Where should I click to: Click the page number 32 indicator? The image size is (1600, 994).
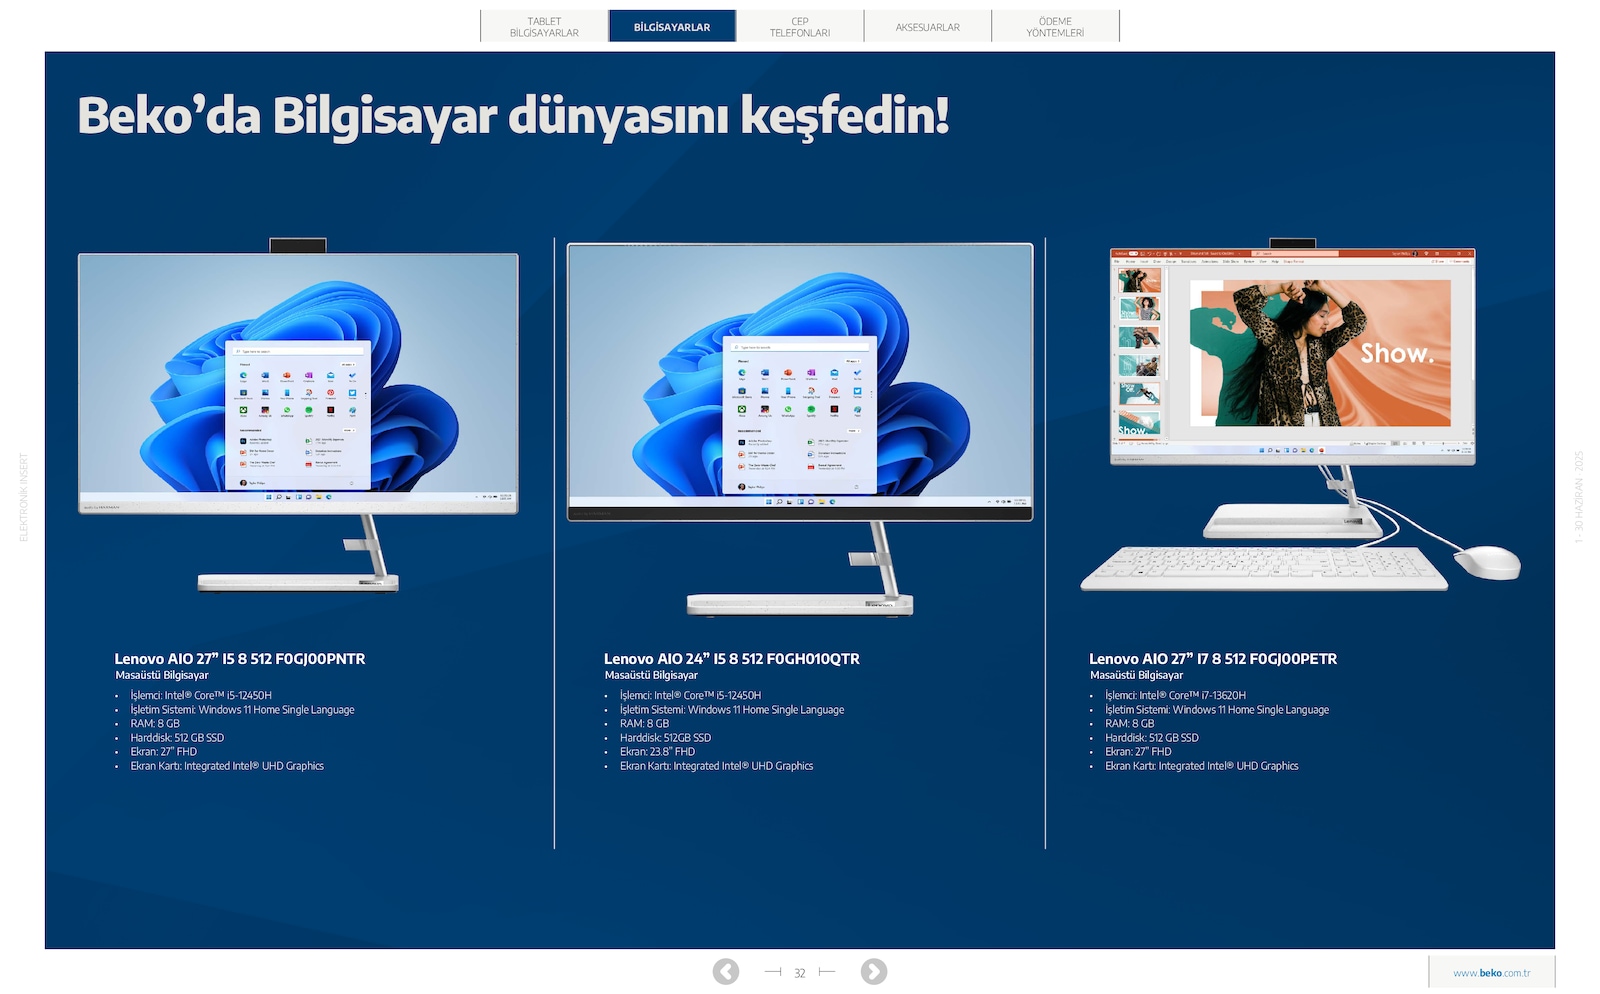click(800, 973)
